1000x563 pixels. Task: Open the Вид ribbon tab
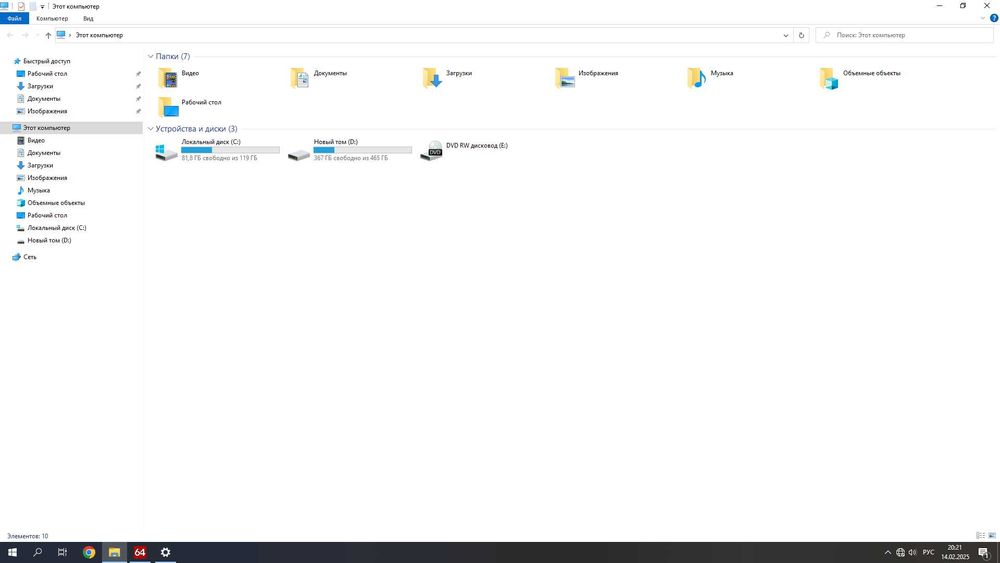88,18
